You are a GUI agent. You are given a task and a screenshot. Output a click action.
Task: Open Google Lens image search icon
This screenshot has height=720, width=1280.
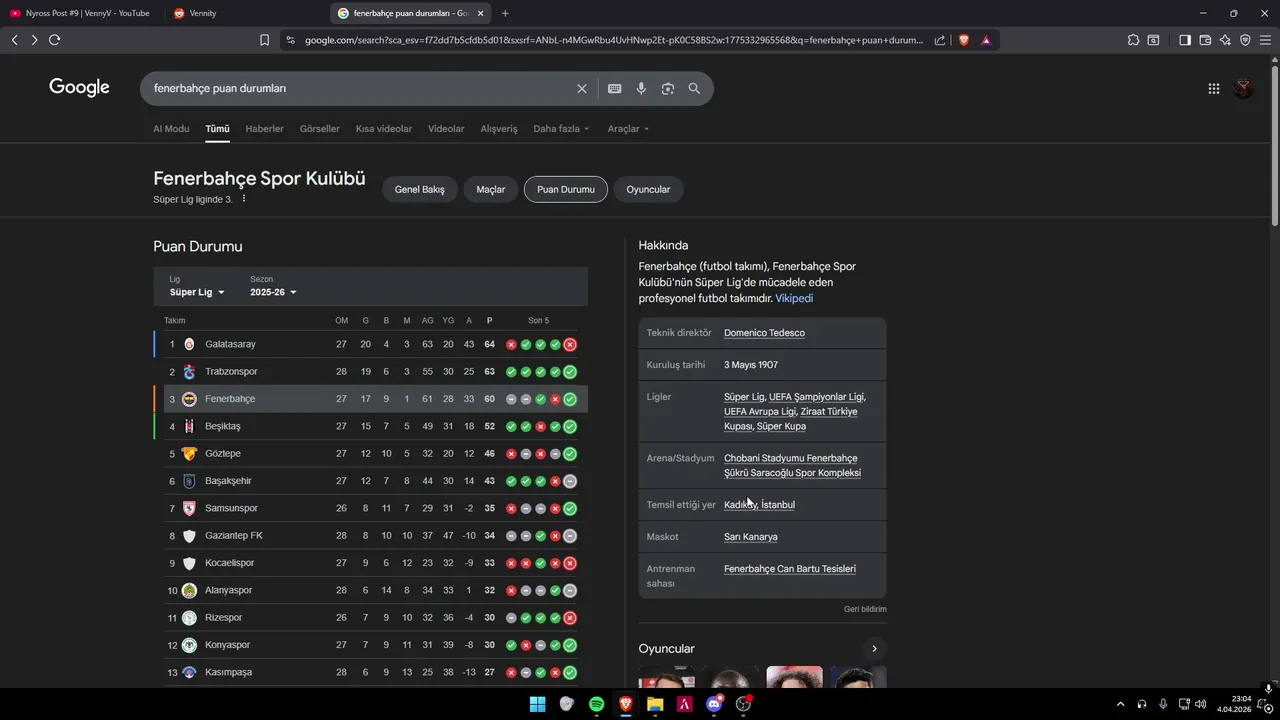[668, 88]
